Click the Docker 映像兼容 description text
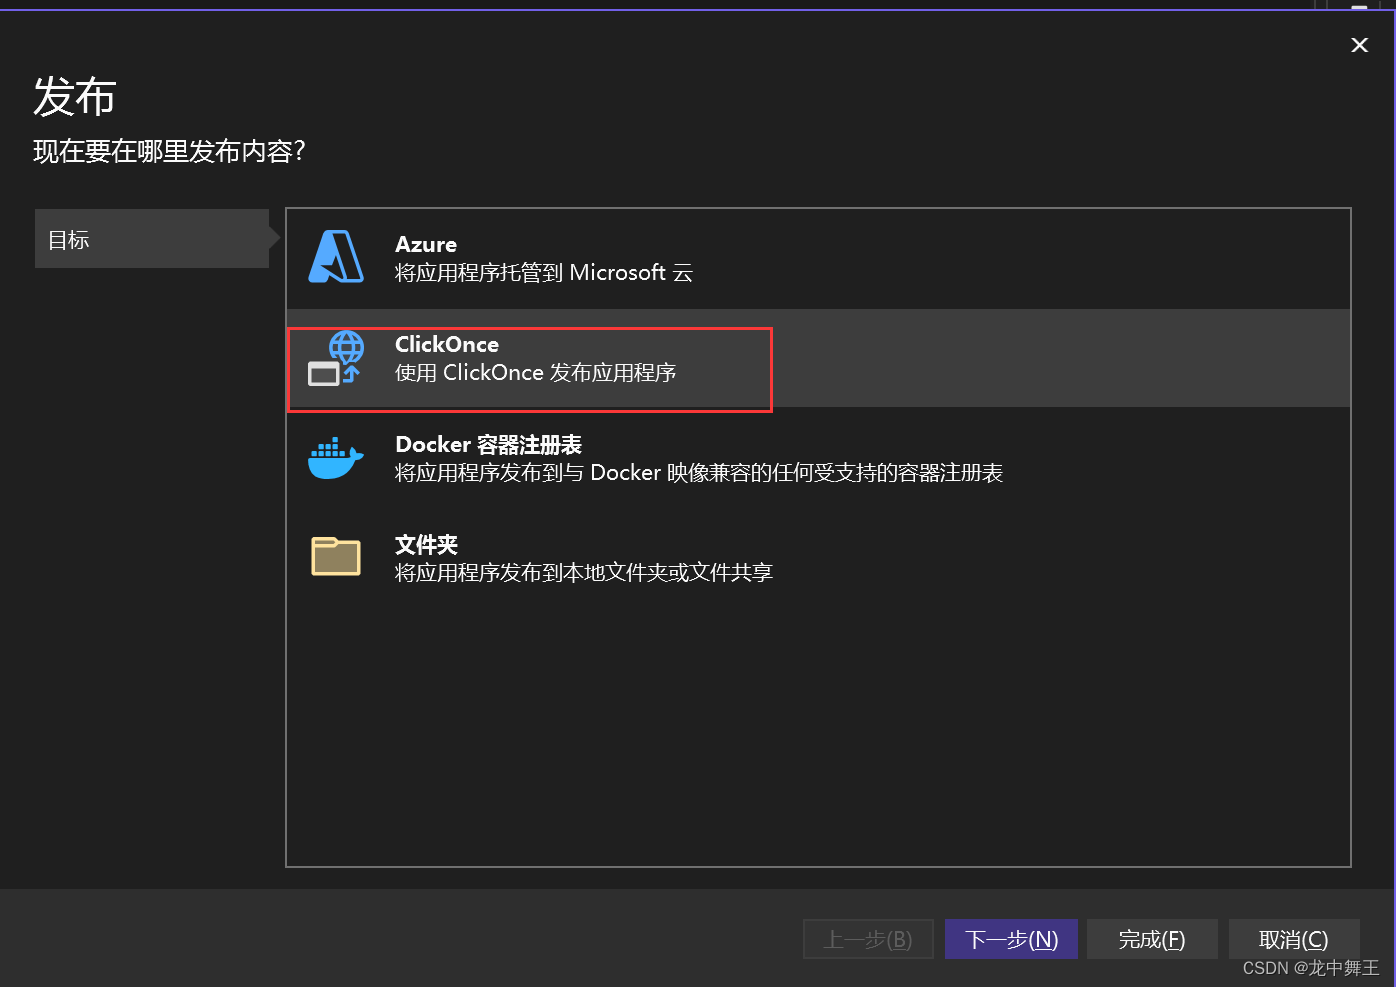 click(699, 472)
